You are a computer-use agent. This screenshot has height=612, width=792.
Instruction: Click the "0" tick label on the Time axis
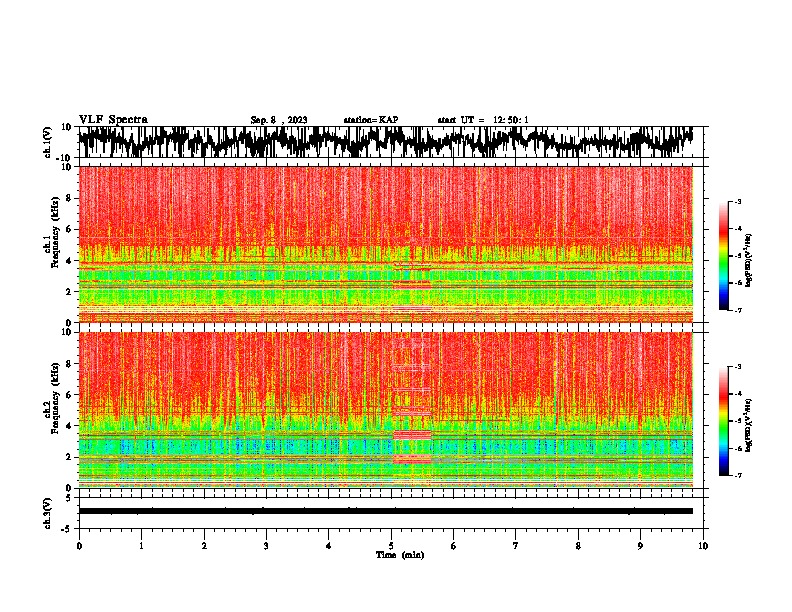tap(79, 546)
